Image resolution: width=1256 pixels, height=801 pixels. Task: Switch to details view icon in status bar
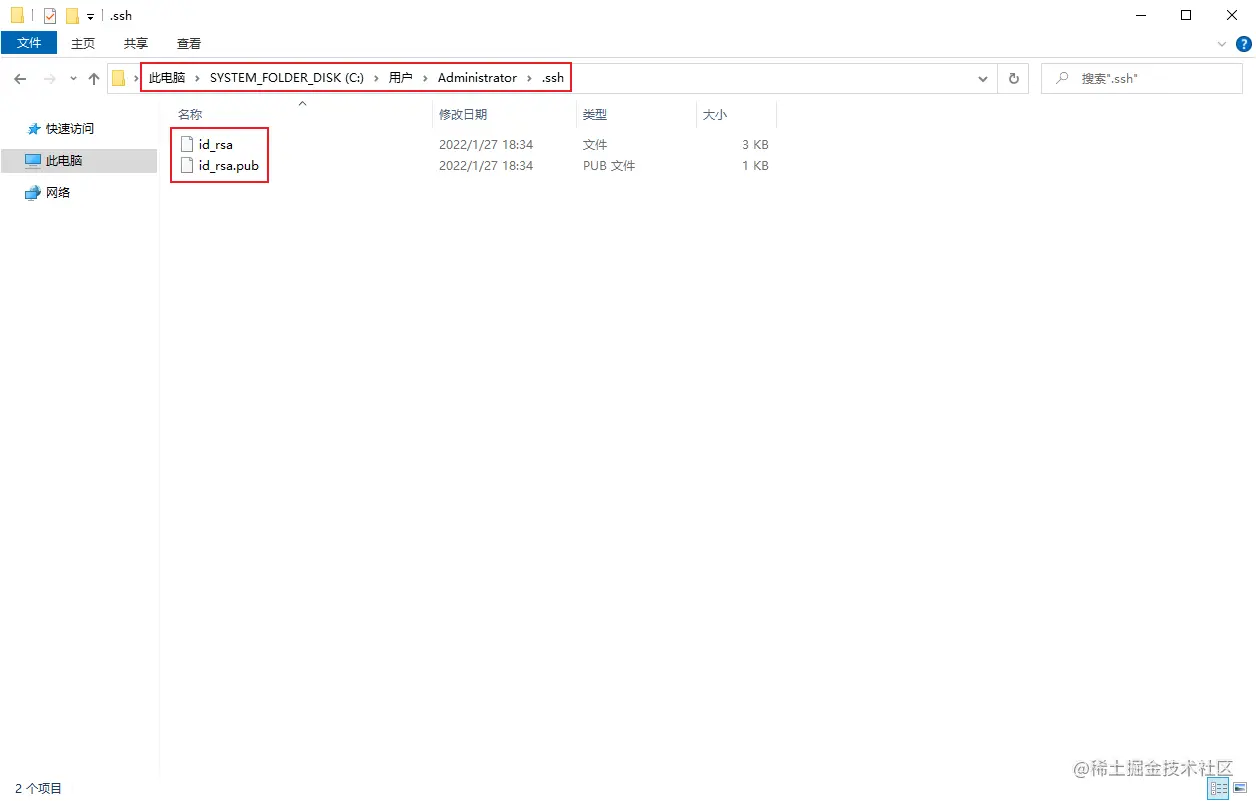click(x=1219, y=789)
